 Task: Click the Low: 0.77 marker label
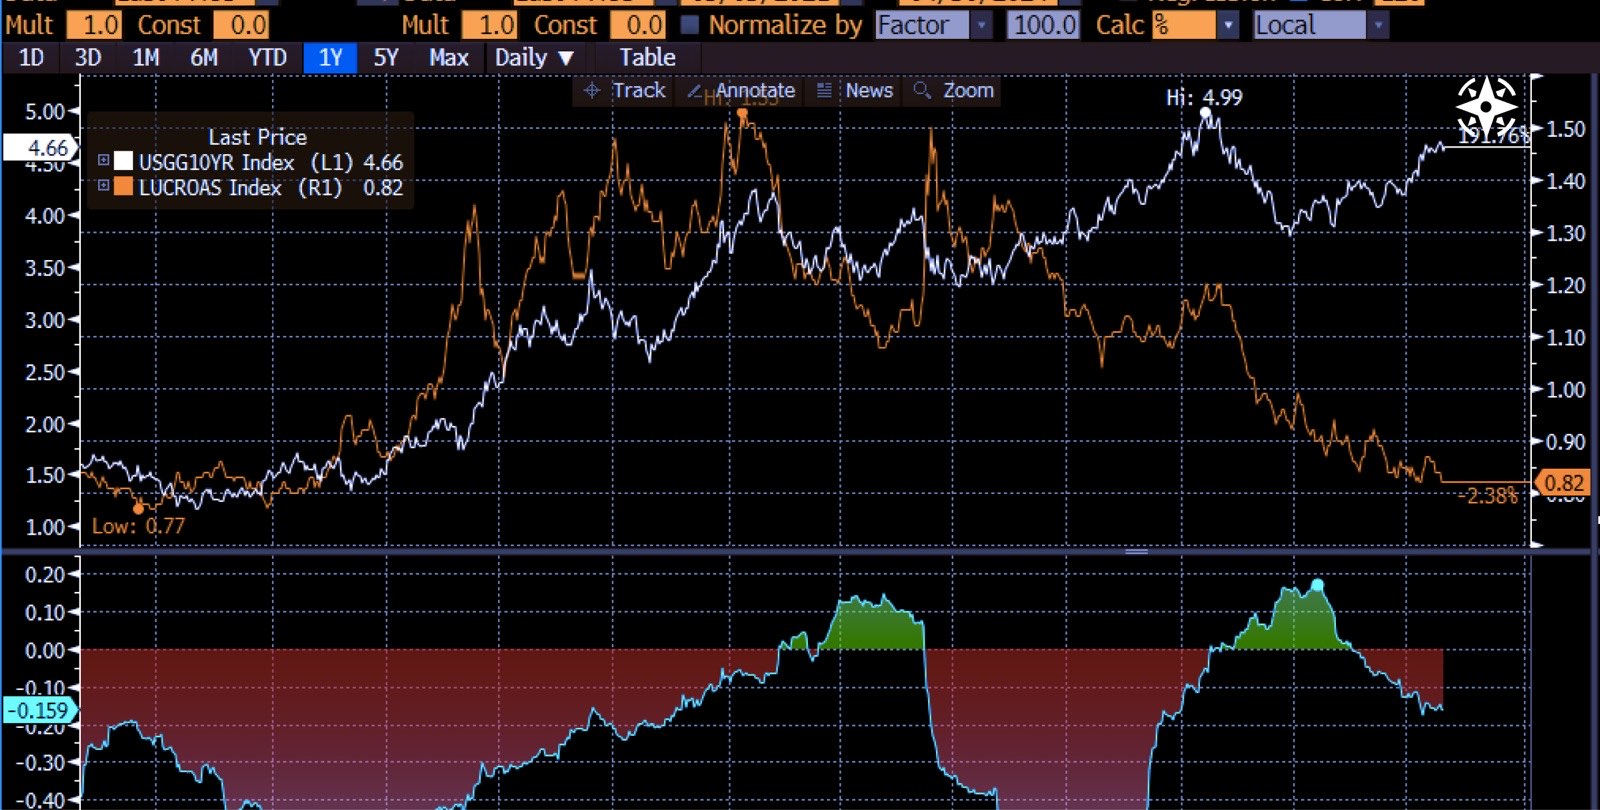tap(138, 526)
